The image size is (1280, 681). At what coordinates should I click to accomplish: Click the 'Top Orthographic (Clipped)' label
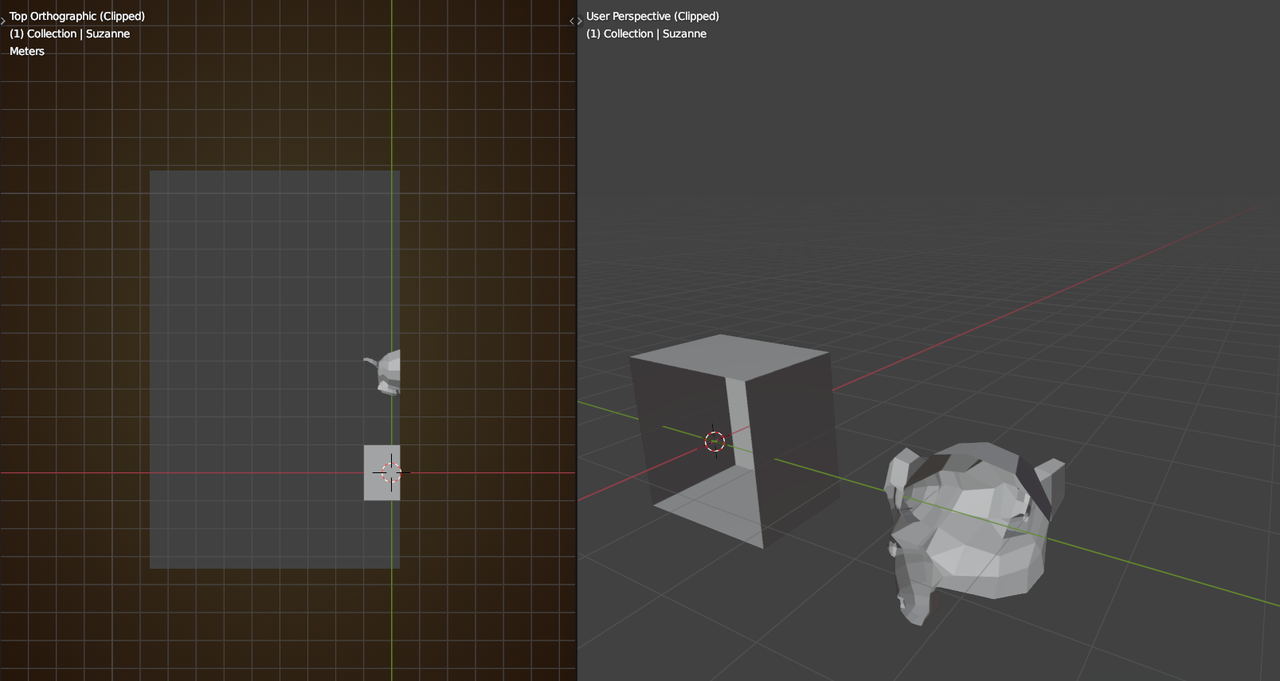[x=77, y=16]
